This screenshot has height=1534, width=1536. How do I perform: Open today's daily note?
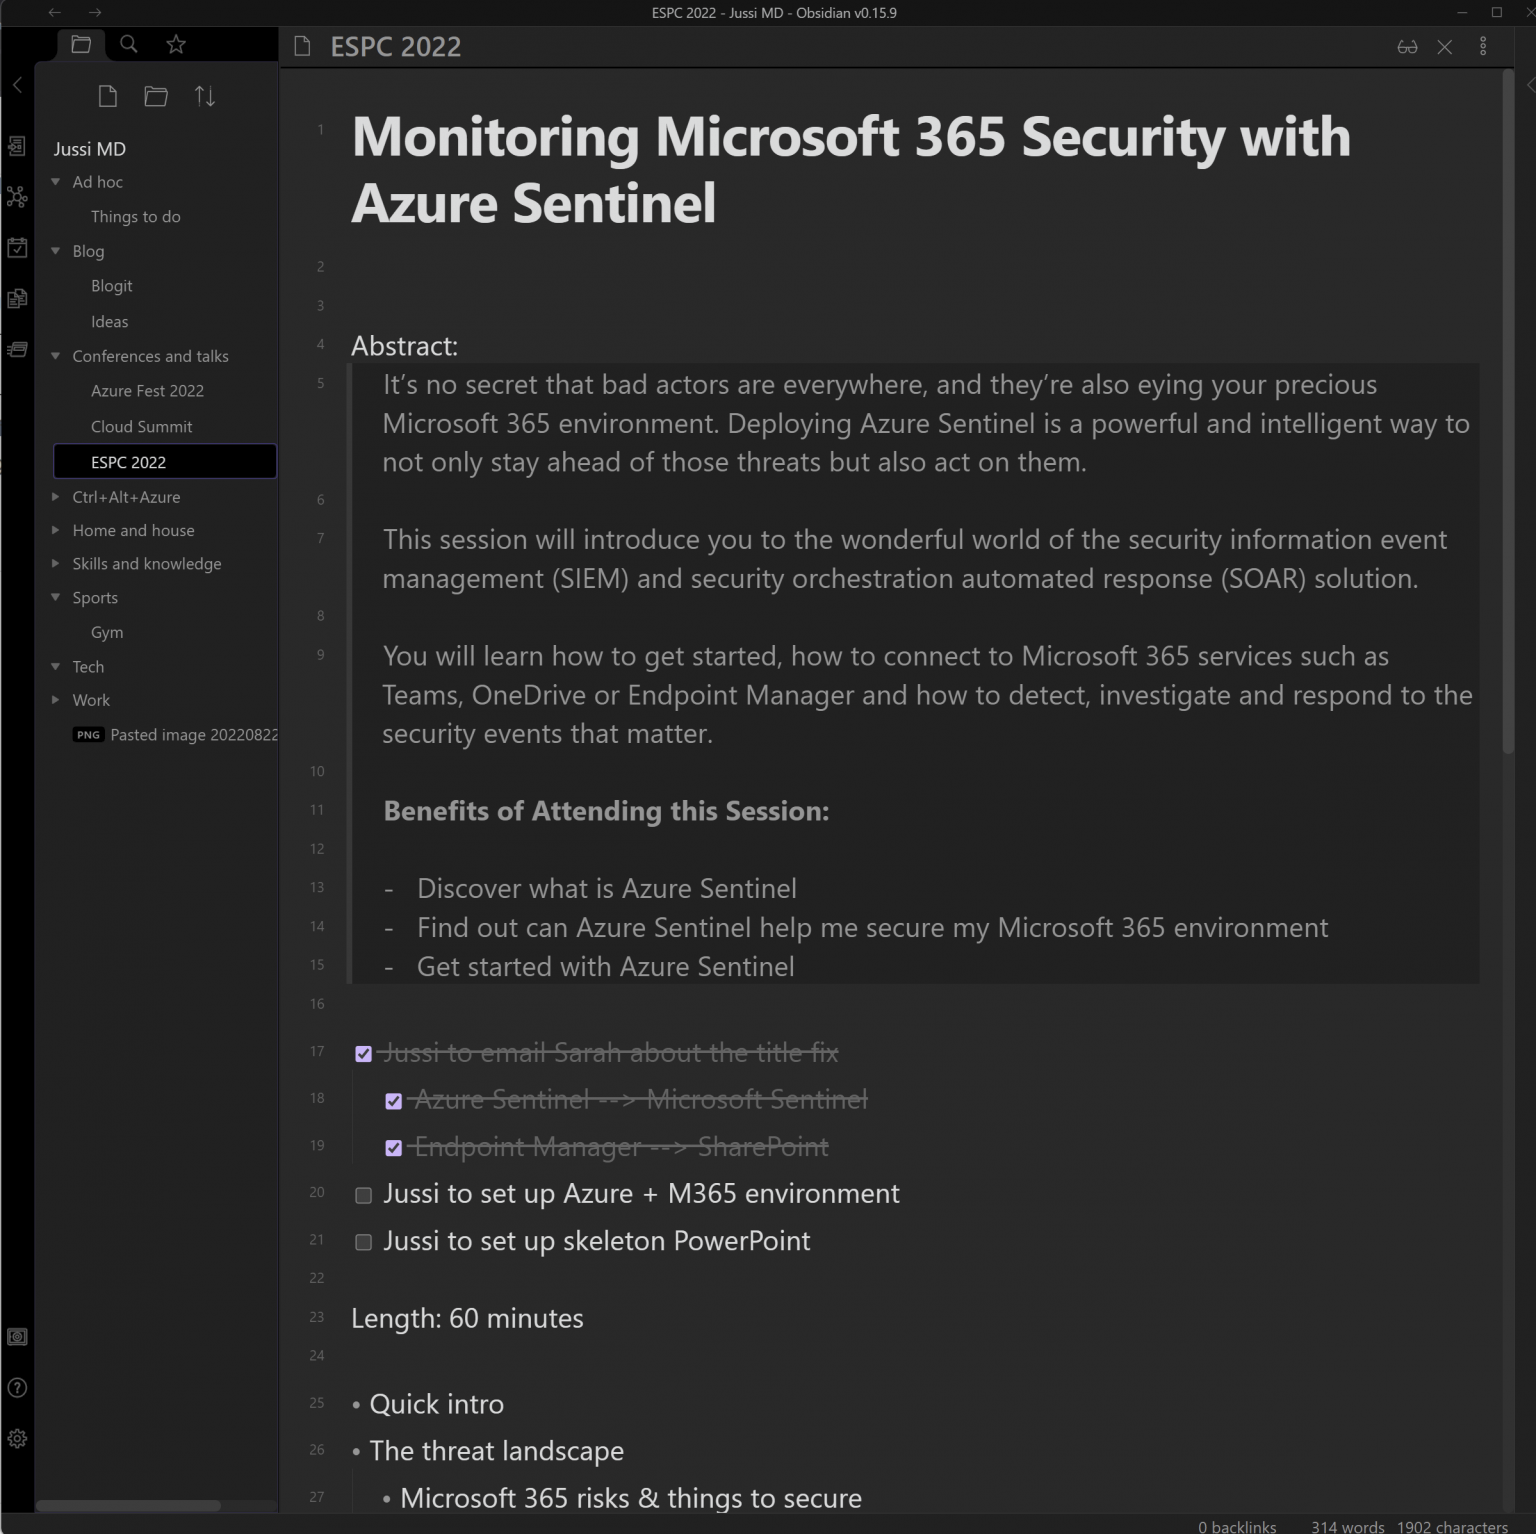(17, 248)
